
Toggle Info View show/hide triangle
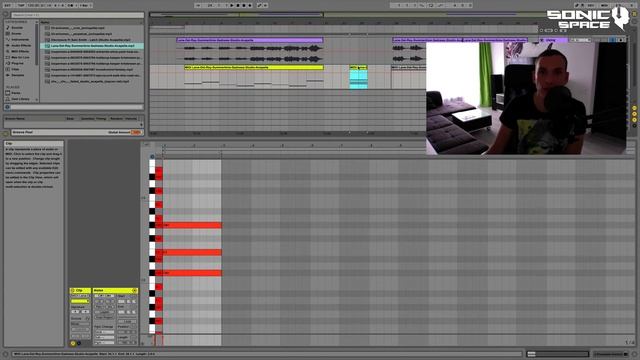click(x=5, y=354)
